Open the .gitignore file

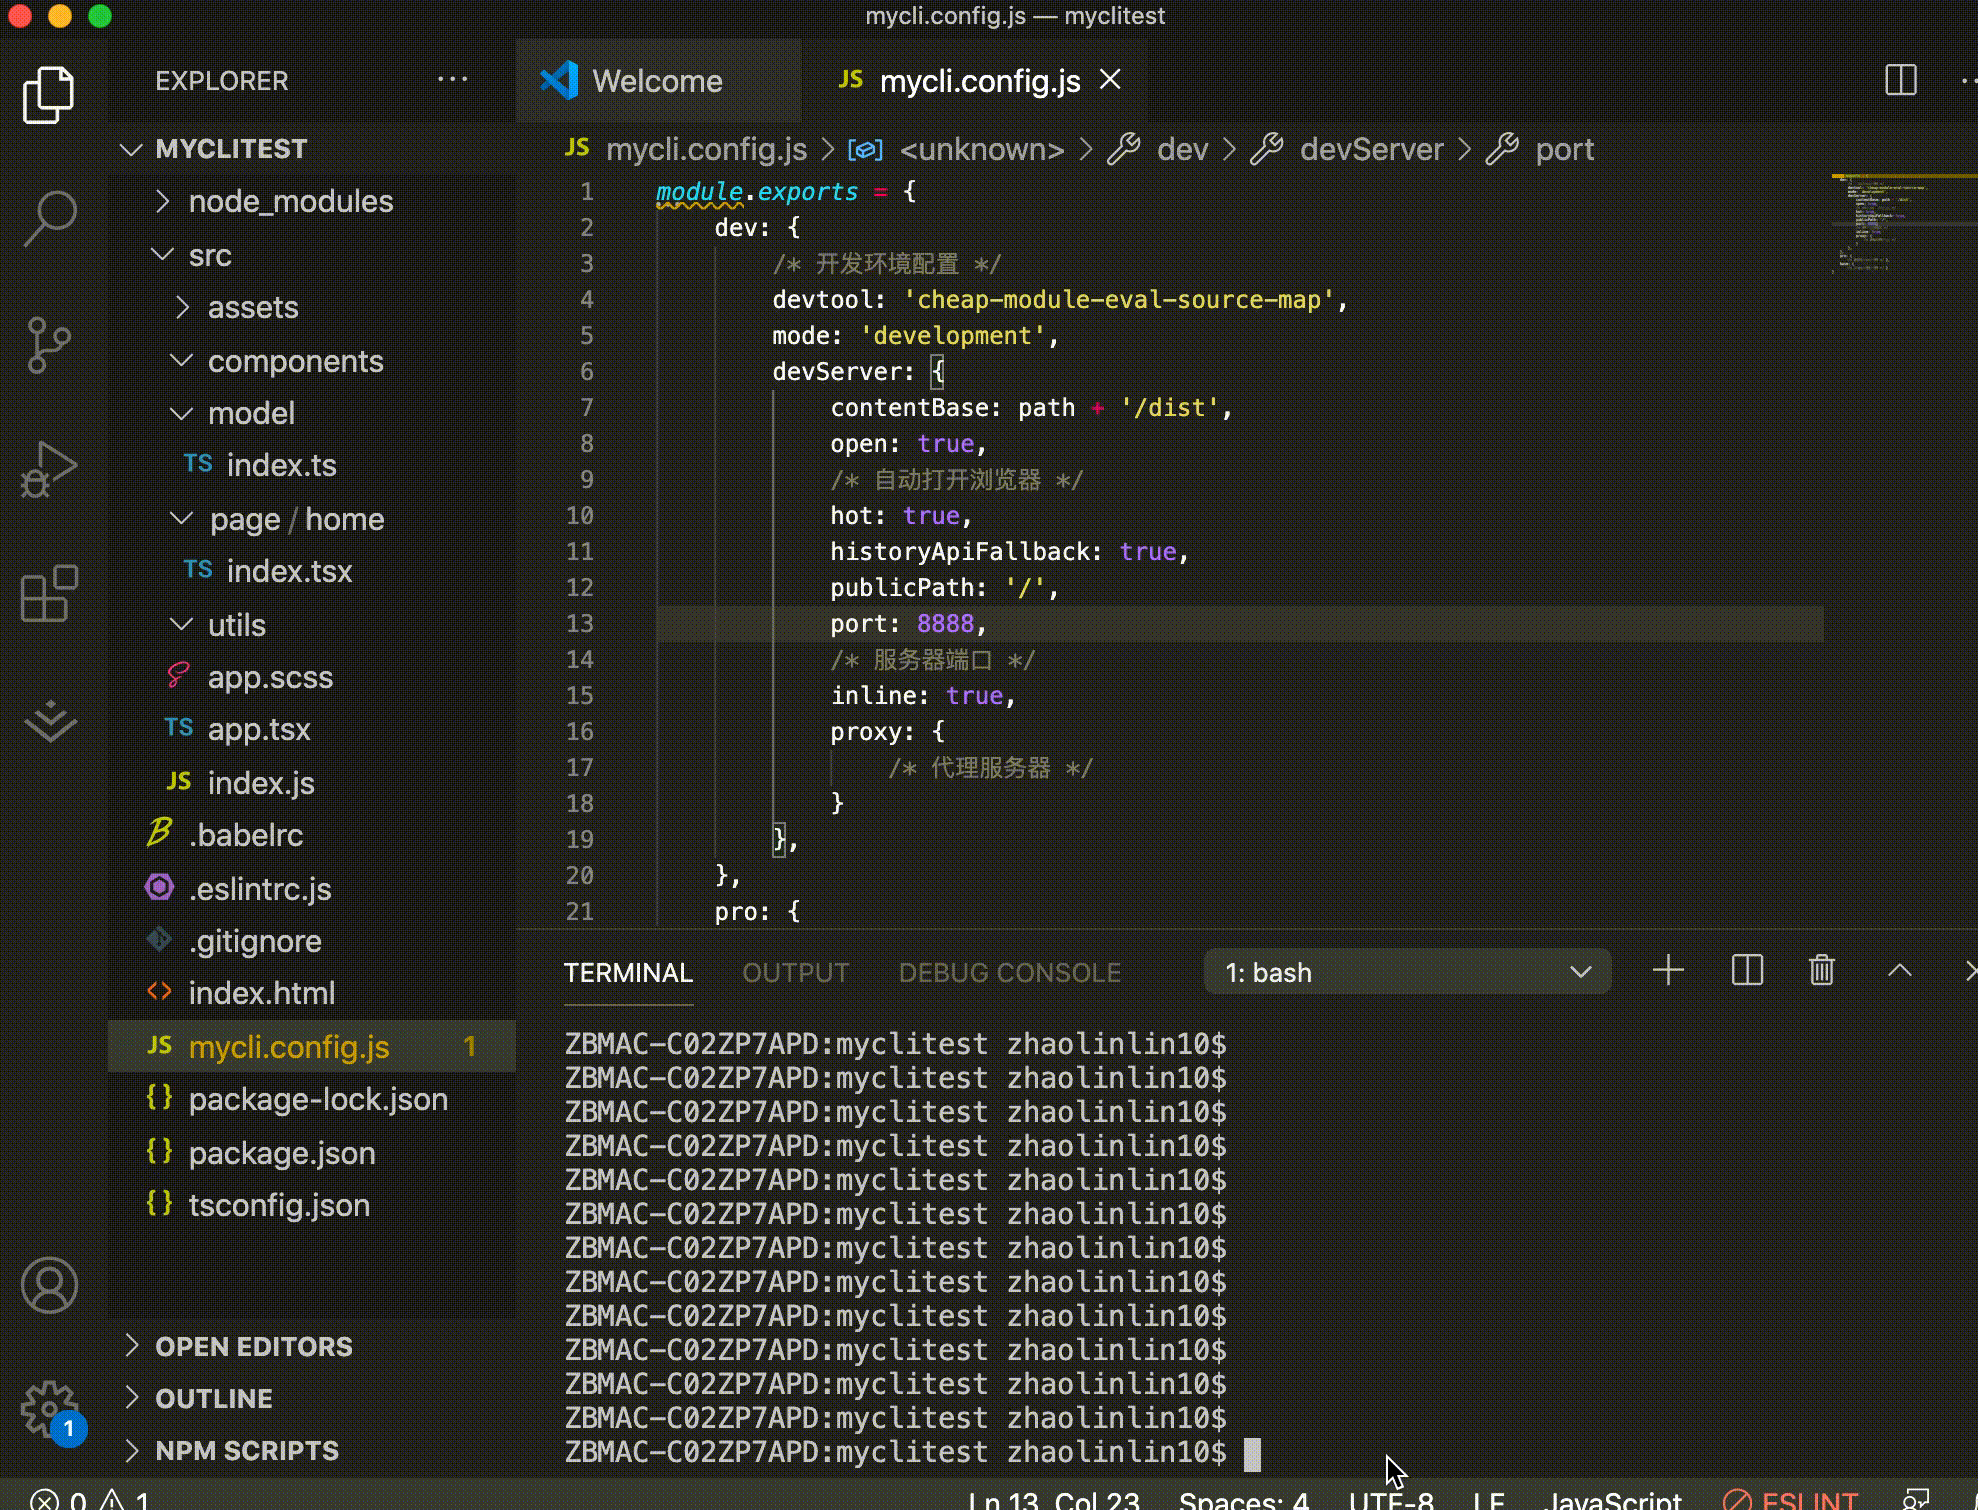click(x=311, y=941)
